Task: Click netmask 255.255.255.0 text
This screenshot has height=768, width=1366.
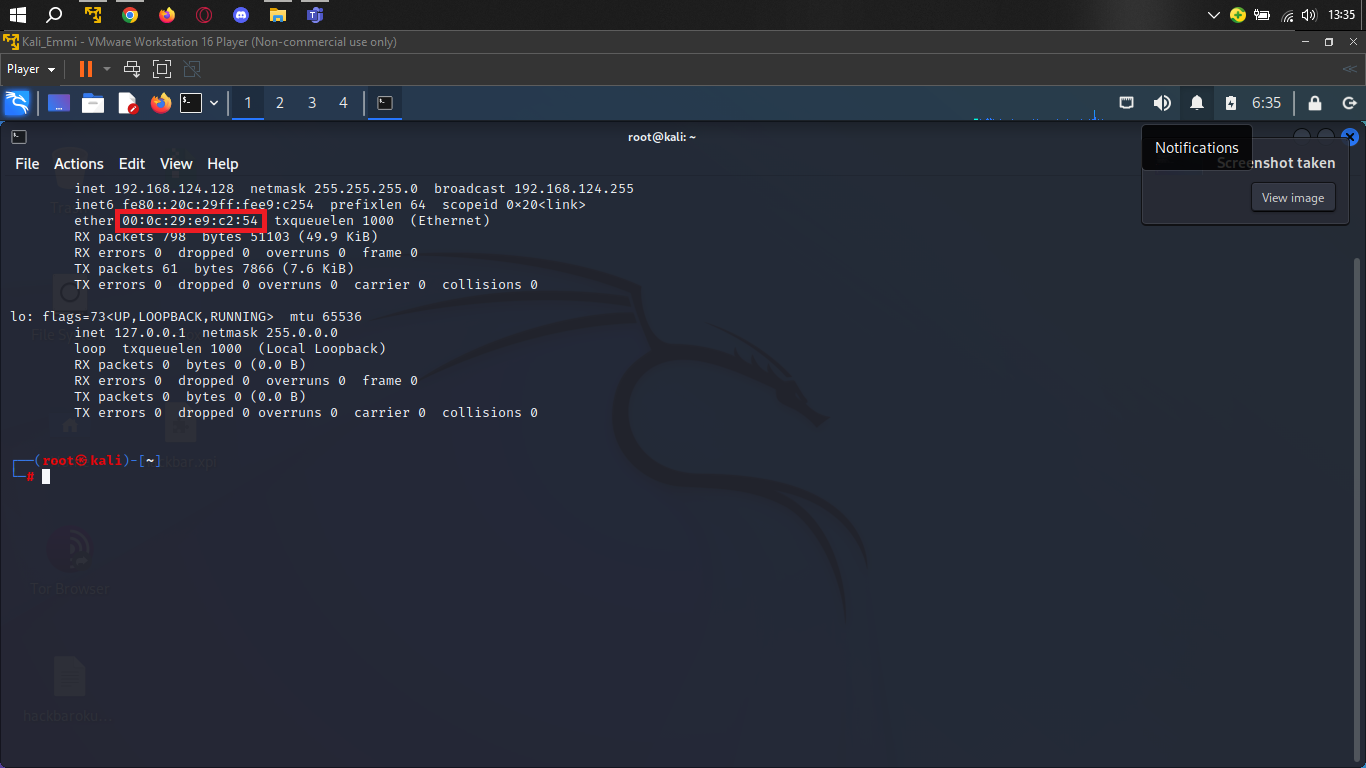Action: [334, 189]
